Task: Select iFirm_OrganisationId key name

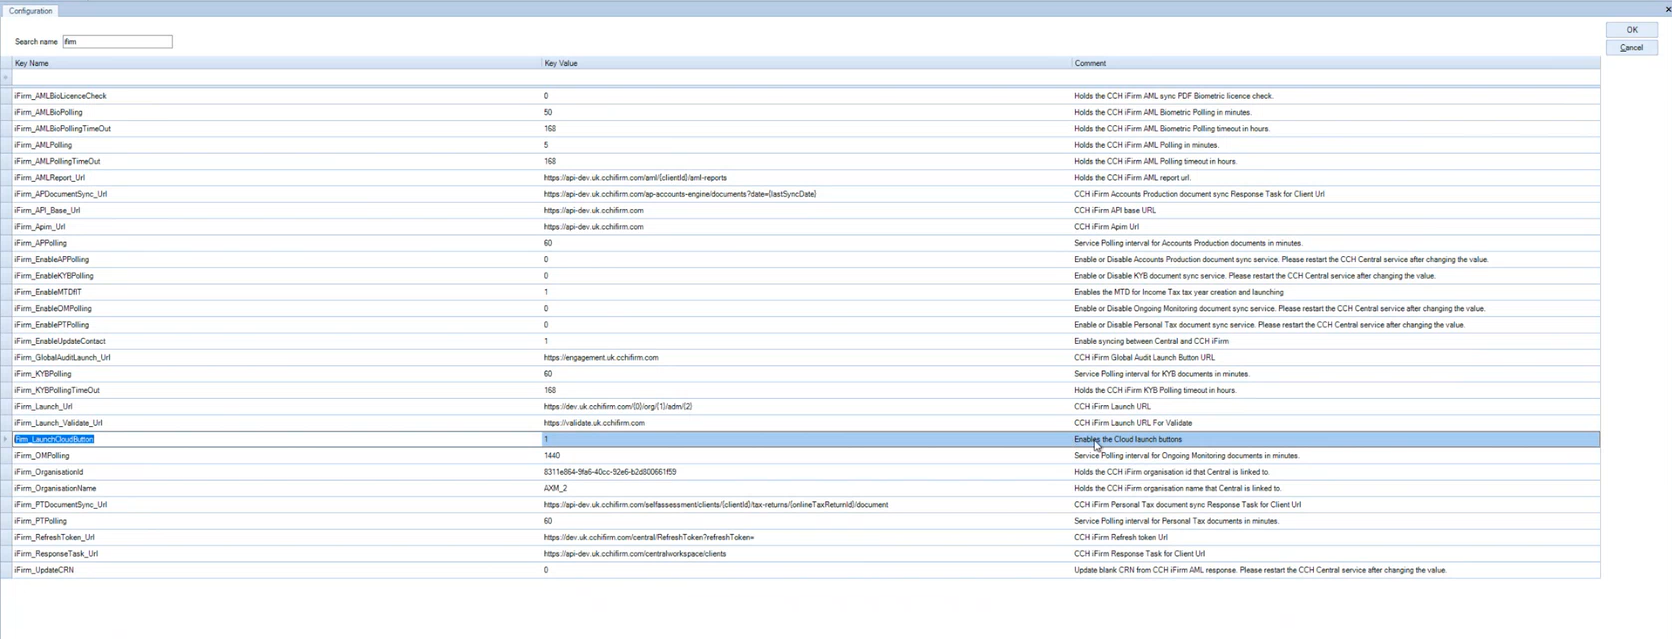Action: click(49, 472)
